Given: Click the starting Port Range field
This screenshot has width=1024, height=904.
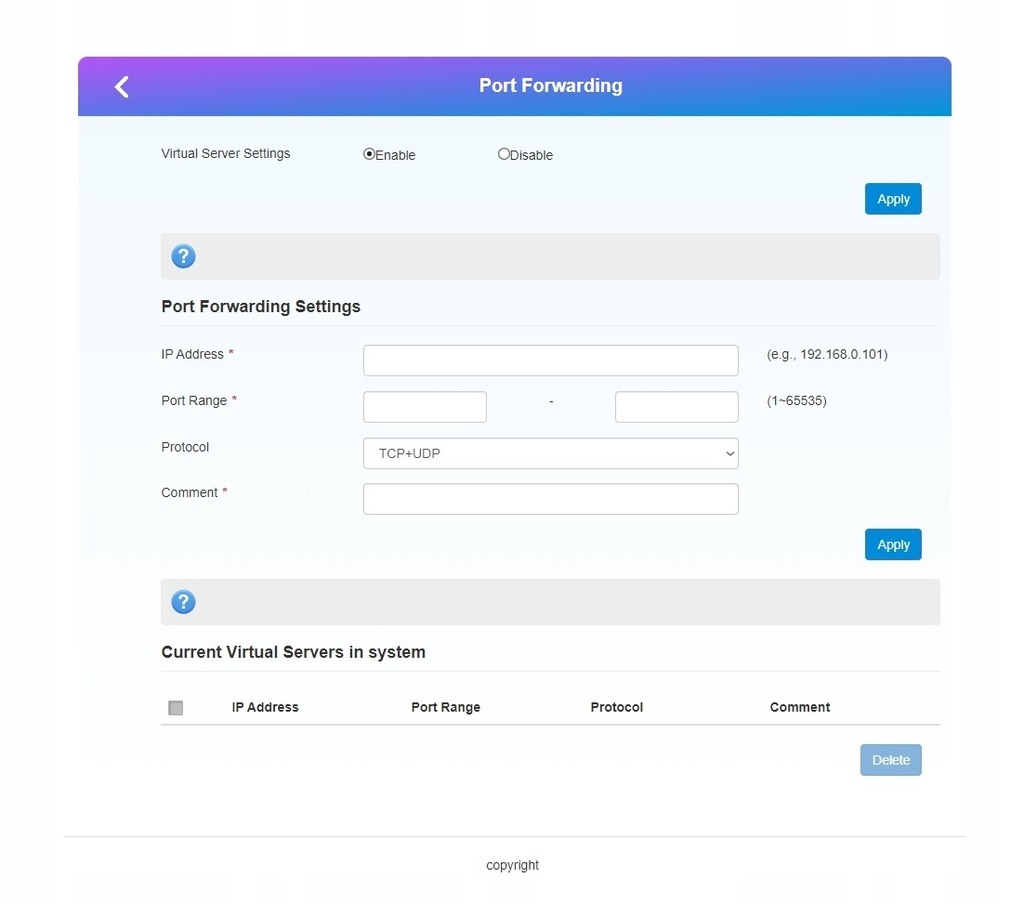Looking at the screenshot, I should click(424, 407).
